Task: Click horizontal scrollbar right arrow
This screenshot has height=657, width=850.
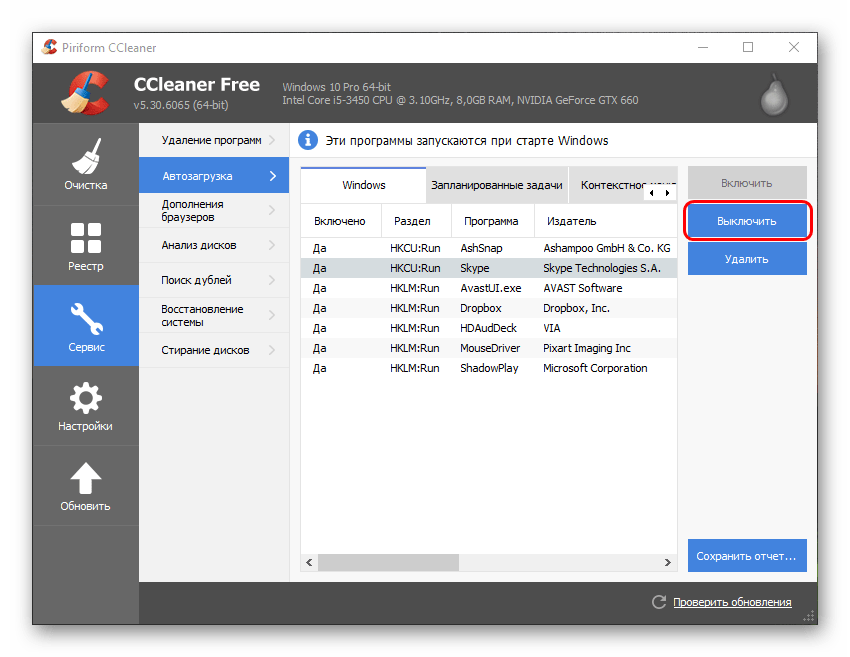Action: [668, 562]
